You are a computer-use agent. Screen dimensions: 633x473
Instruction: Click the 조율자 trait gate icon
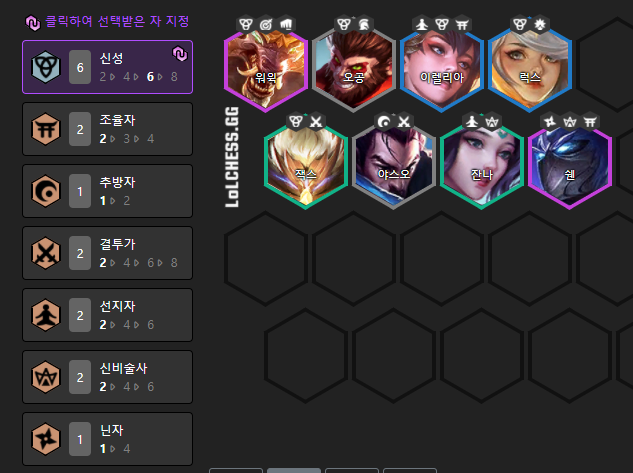point(46,129)
